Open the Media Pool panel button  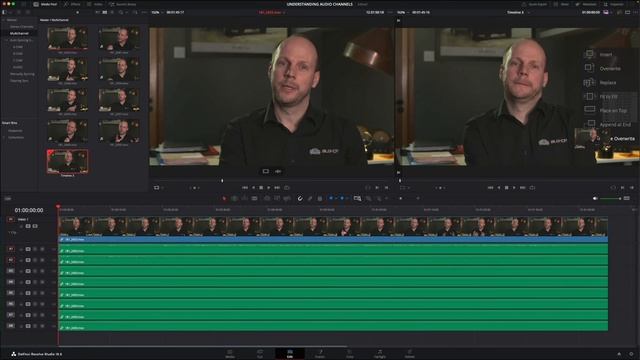coord(45,4)
